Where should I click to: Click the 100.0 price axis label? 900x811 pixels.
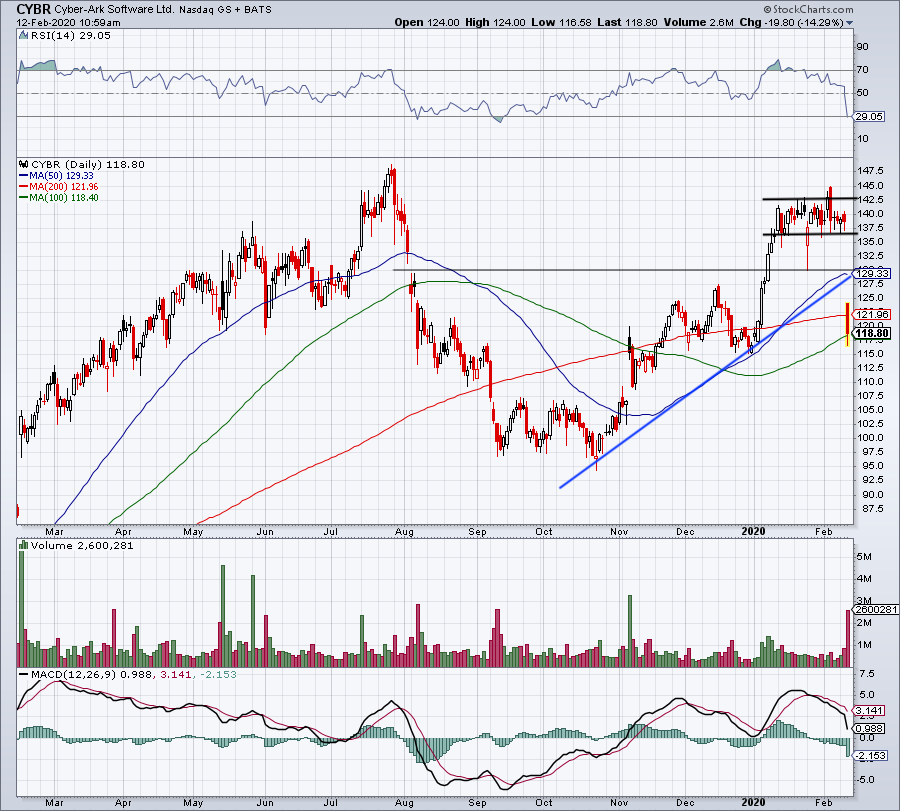click(x=870, y=437)
